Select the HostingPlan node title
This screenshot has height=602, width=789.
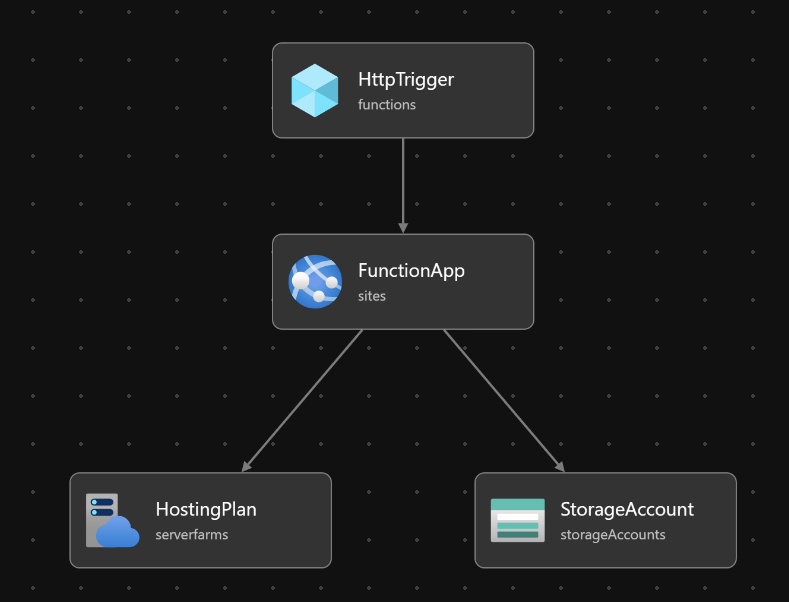(x=206, y=509)
